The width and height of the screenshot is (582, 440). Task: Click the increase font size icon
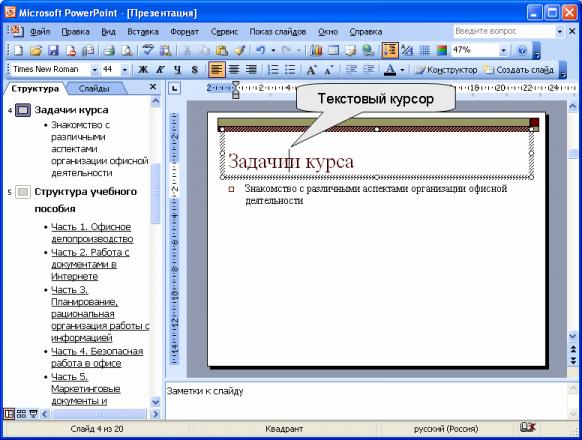(x=311, y=69)
